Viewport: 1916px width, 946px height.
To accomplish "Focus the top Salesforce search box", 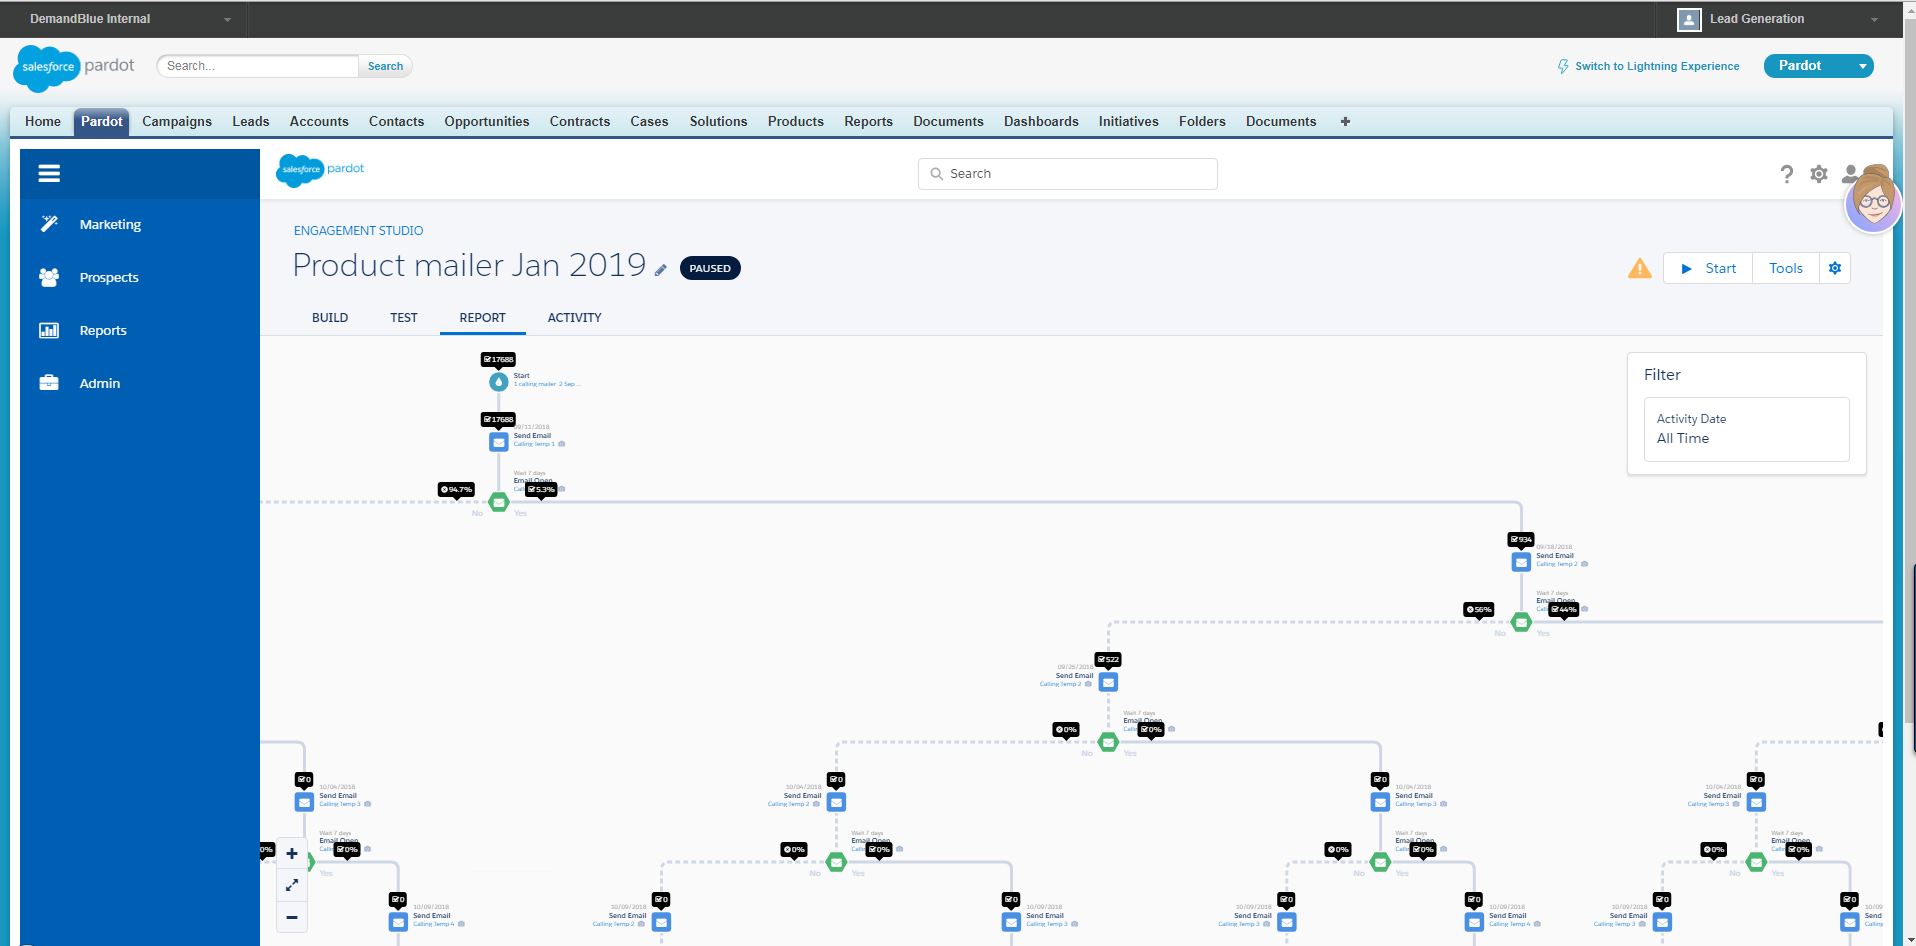I will (258, 66).
